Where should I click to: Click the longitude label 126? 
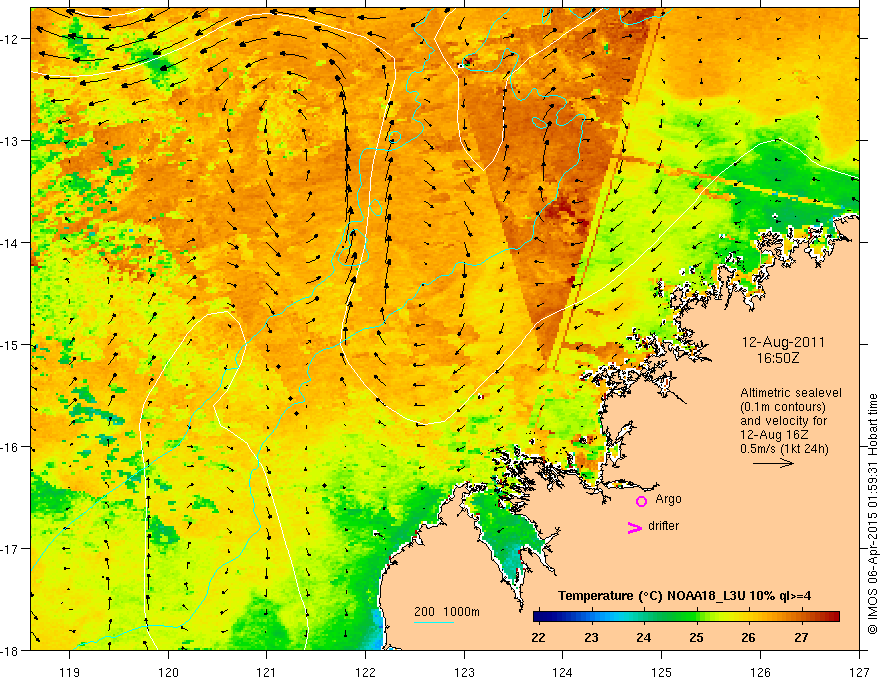point(760,672)
